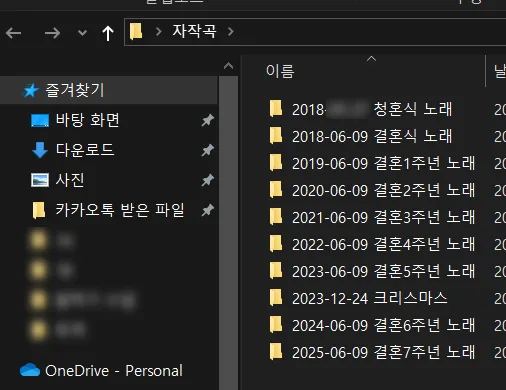Click the navigation pane vertical scrollbar track
The height and width of the screenshot is (390, 506).
(228, 233)
